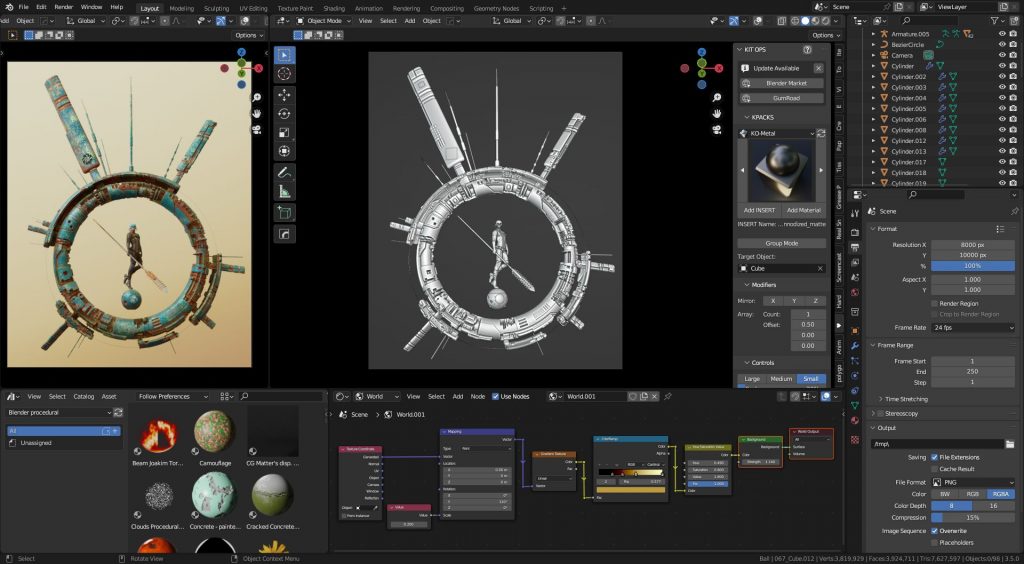Toggle Mirror X axis button
This screenshot has height=564, width=1024.
(773, 301)
